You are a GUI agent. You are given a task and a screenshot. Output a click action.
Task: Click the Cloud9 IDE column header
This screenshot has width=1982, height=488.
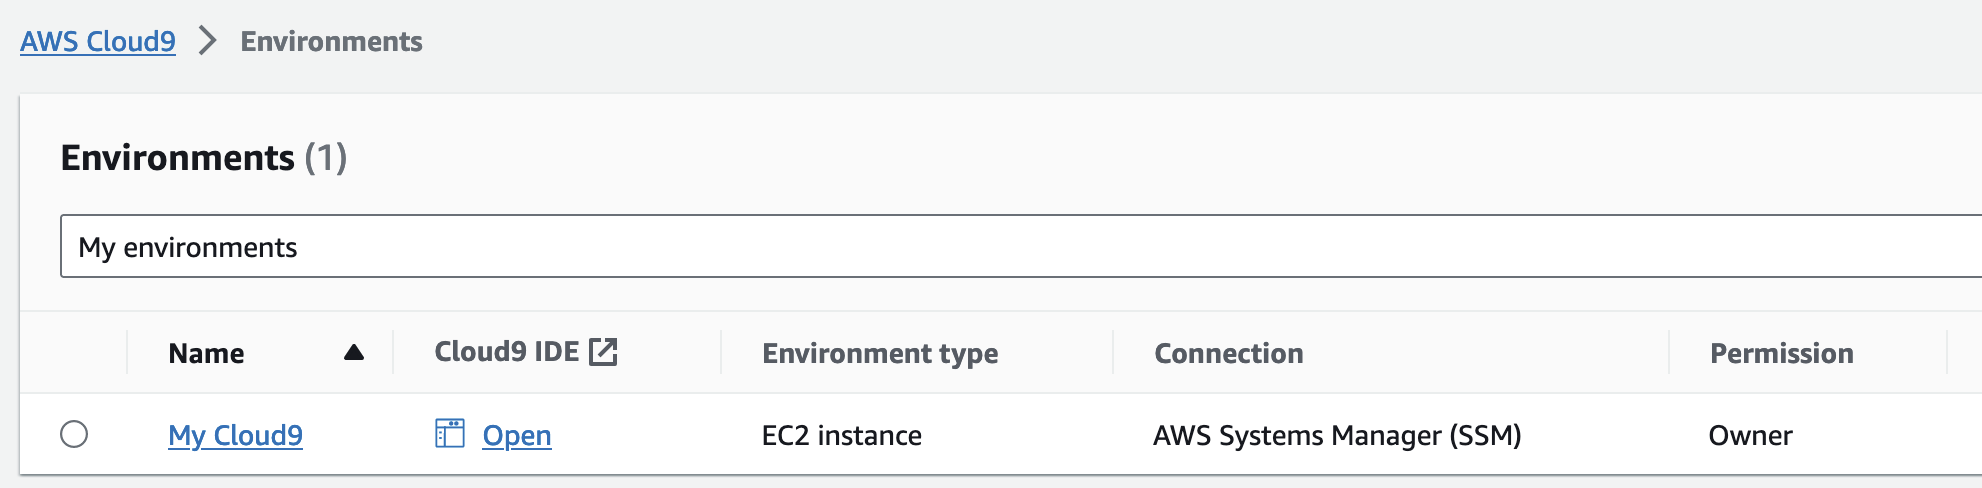[506, 352]
